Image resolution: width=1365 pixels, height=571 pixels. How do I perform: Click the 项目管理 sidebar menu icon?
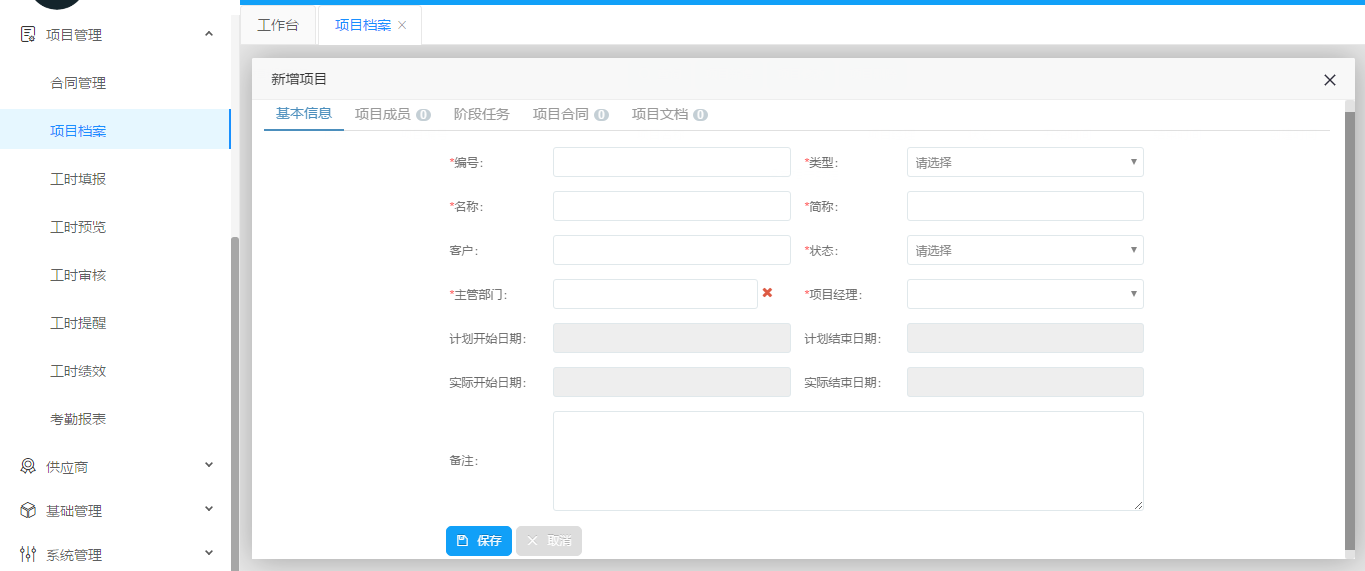tap(28, 35)
